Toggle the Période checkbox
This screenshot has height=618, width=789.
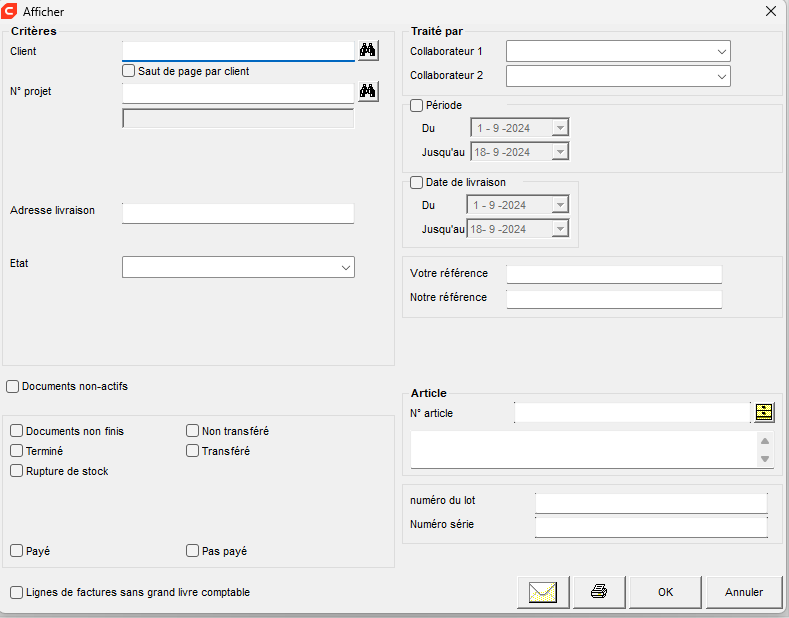(417, 106)
